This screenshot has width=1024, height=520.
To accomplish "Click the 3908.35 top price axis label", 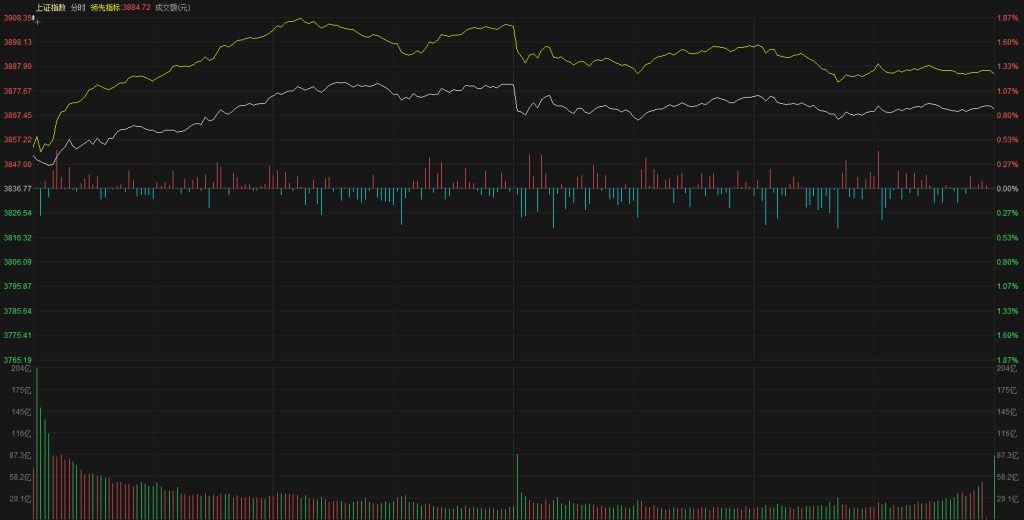I will tap(17, 18).
